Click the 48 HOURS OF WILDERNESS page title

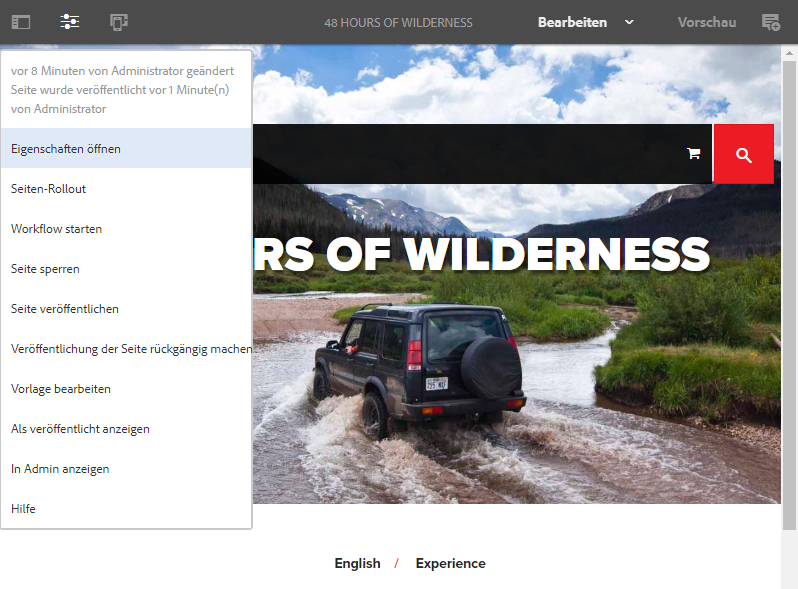[398, 23]
